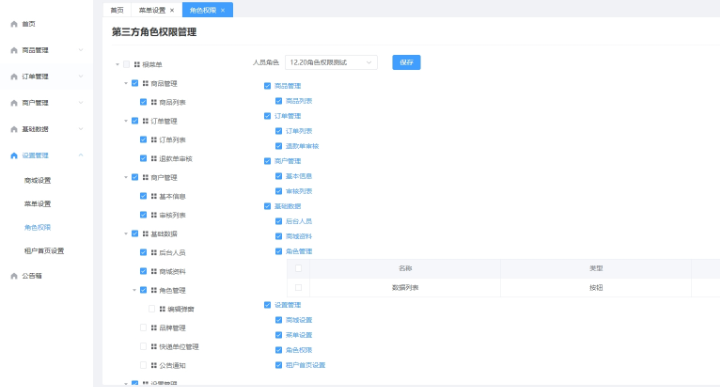720x387 pixels.
Task: Open sidebar submenu item 菜单设置
Action: coord(38,204)
